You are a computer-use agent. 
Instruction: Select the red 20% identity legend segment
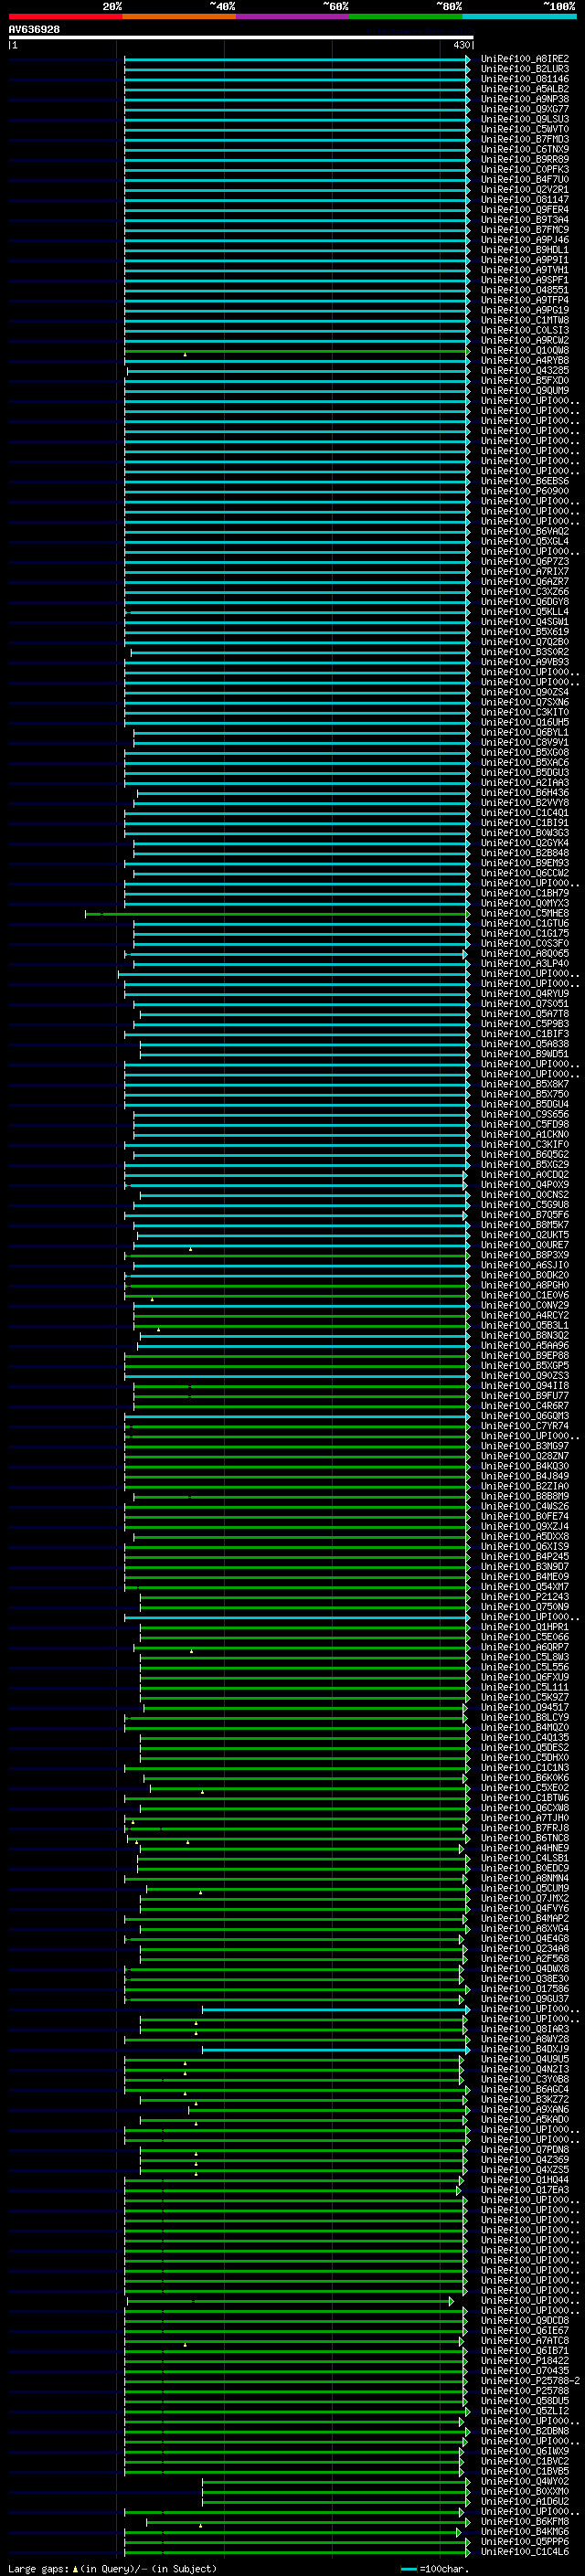pos(65,16)
